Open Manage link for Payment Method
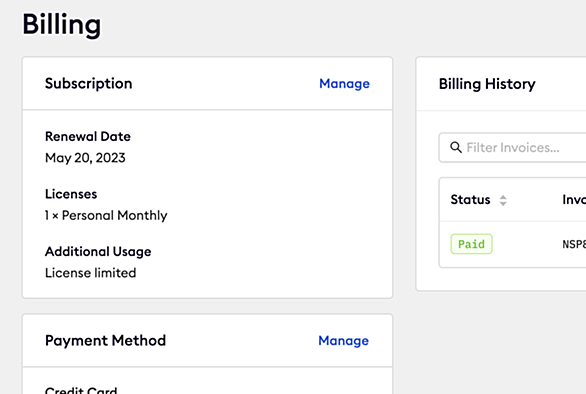The width and height of the screenshot is (586, 394). coord(343,341)
